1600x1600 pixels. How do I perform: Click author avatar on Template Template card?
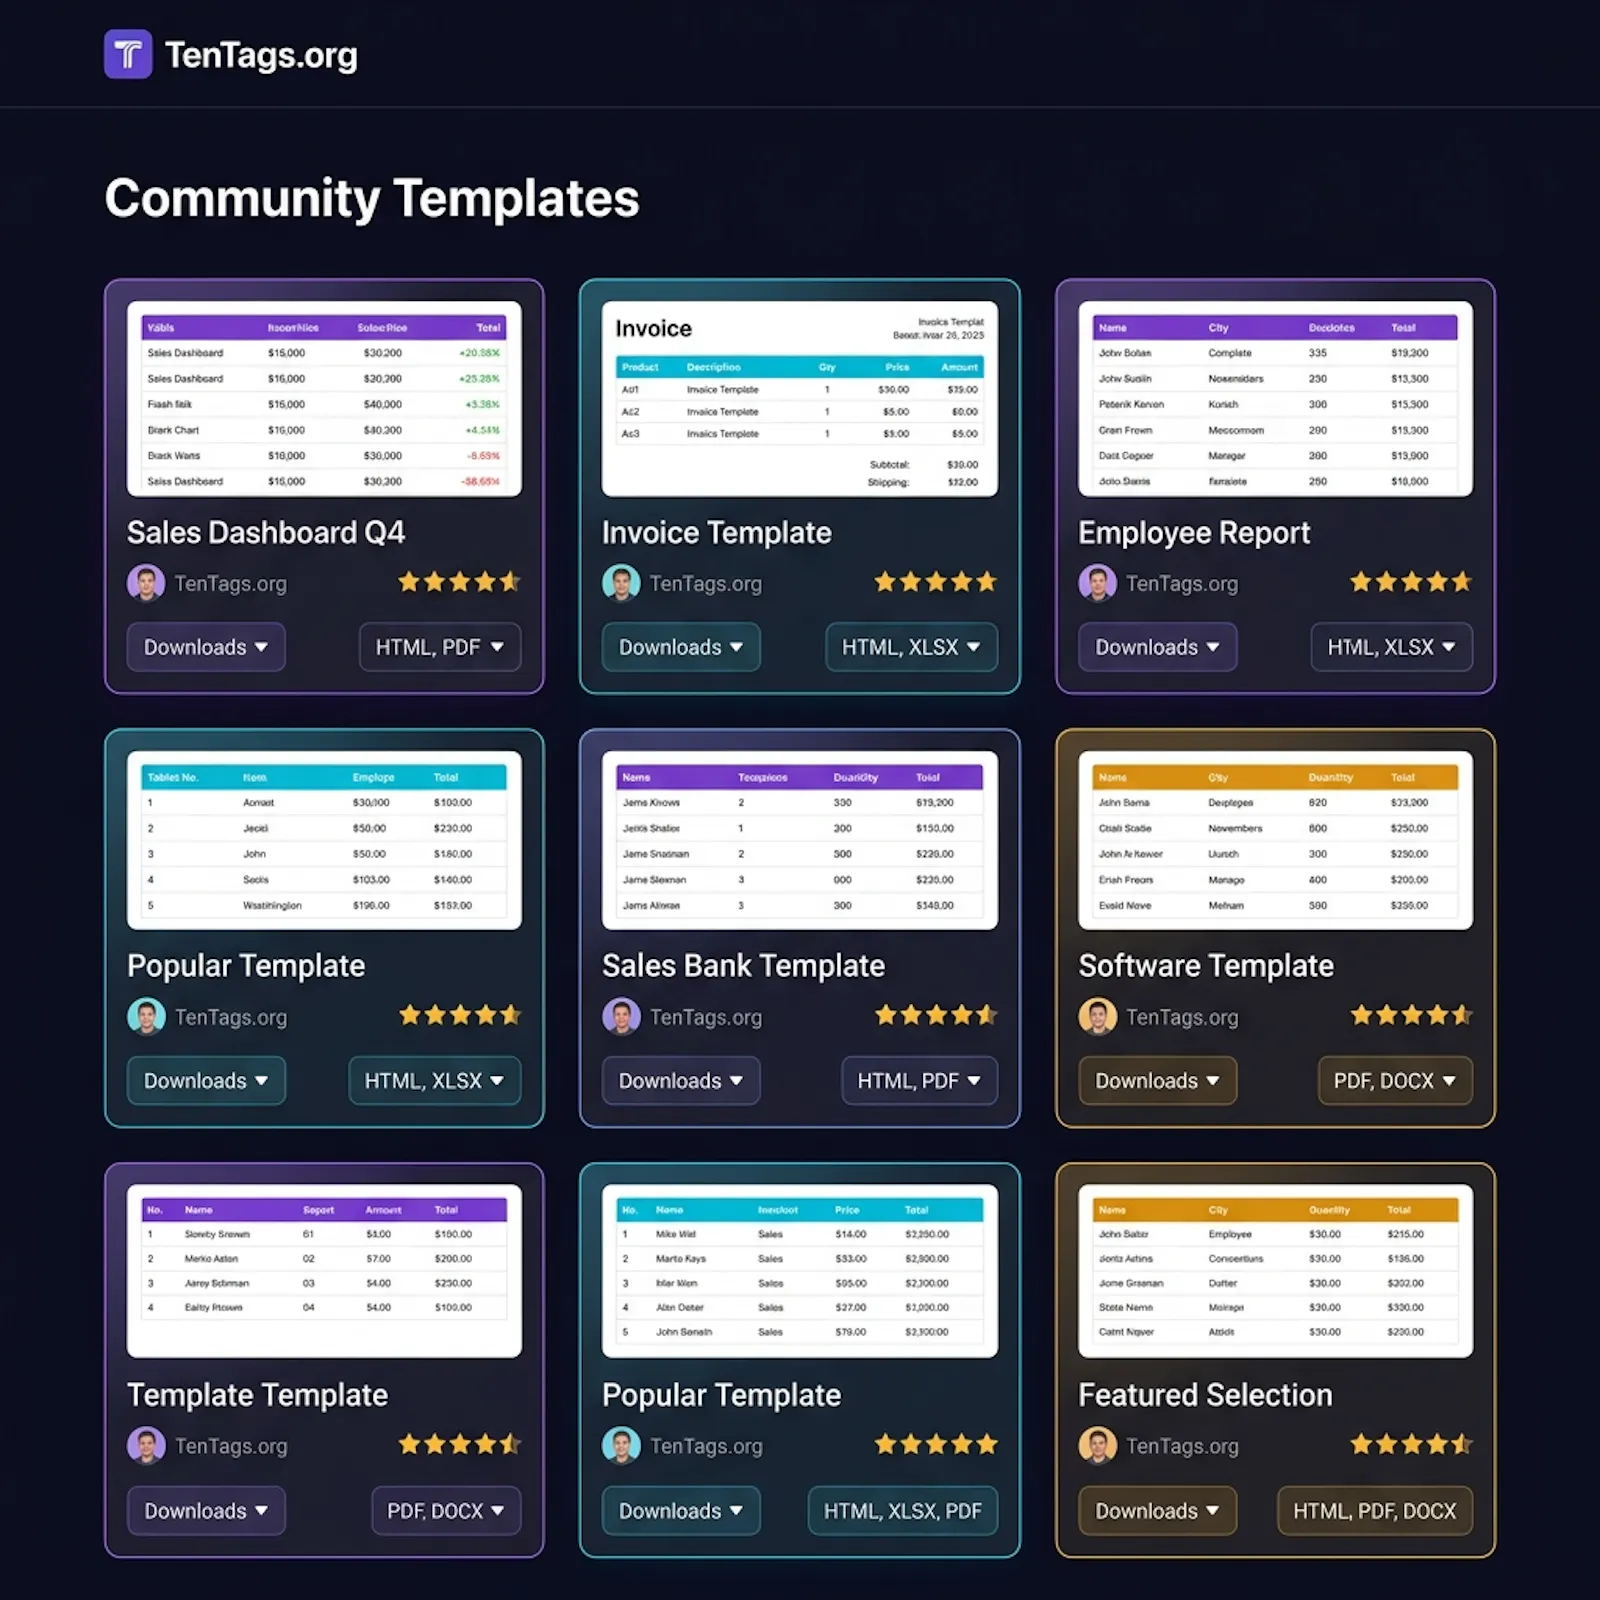[146, 1446]
